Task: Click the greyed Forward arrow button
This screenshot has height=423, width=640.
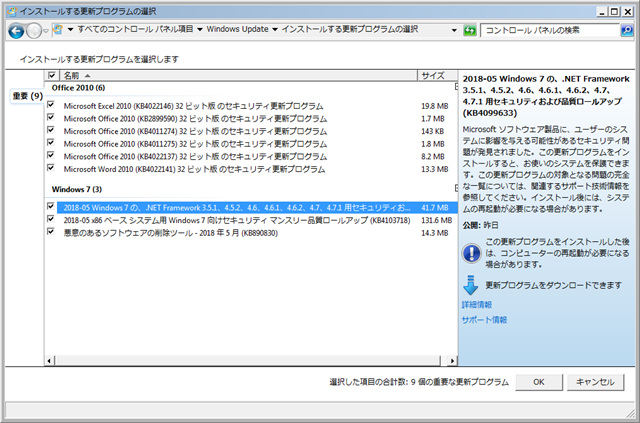Action: [34, 31]
